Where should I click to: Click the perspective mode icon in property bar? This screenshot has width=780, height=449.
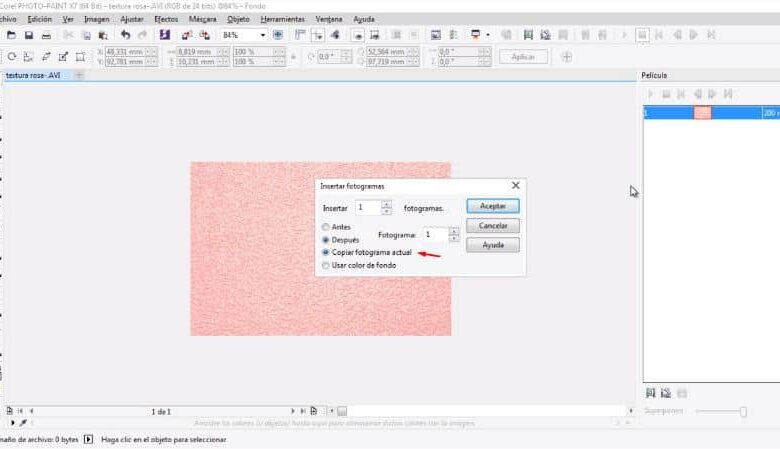[x=80, y=57]
